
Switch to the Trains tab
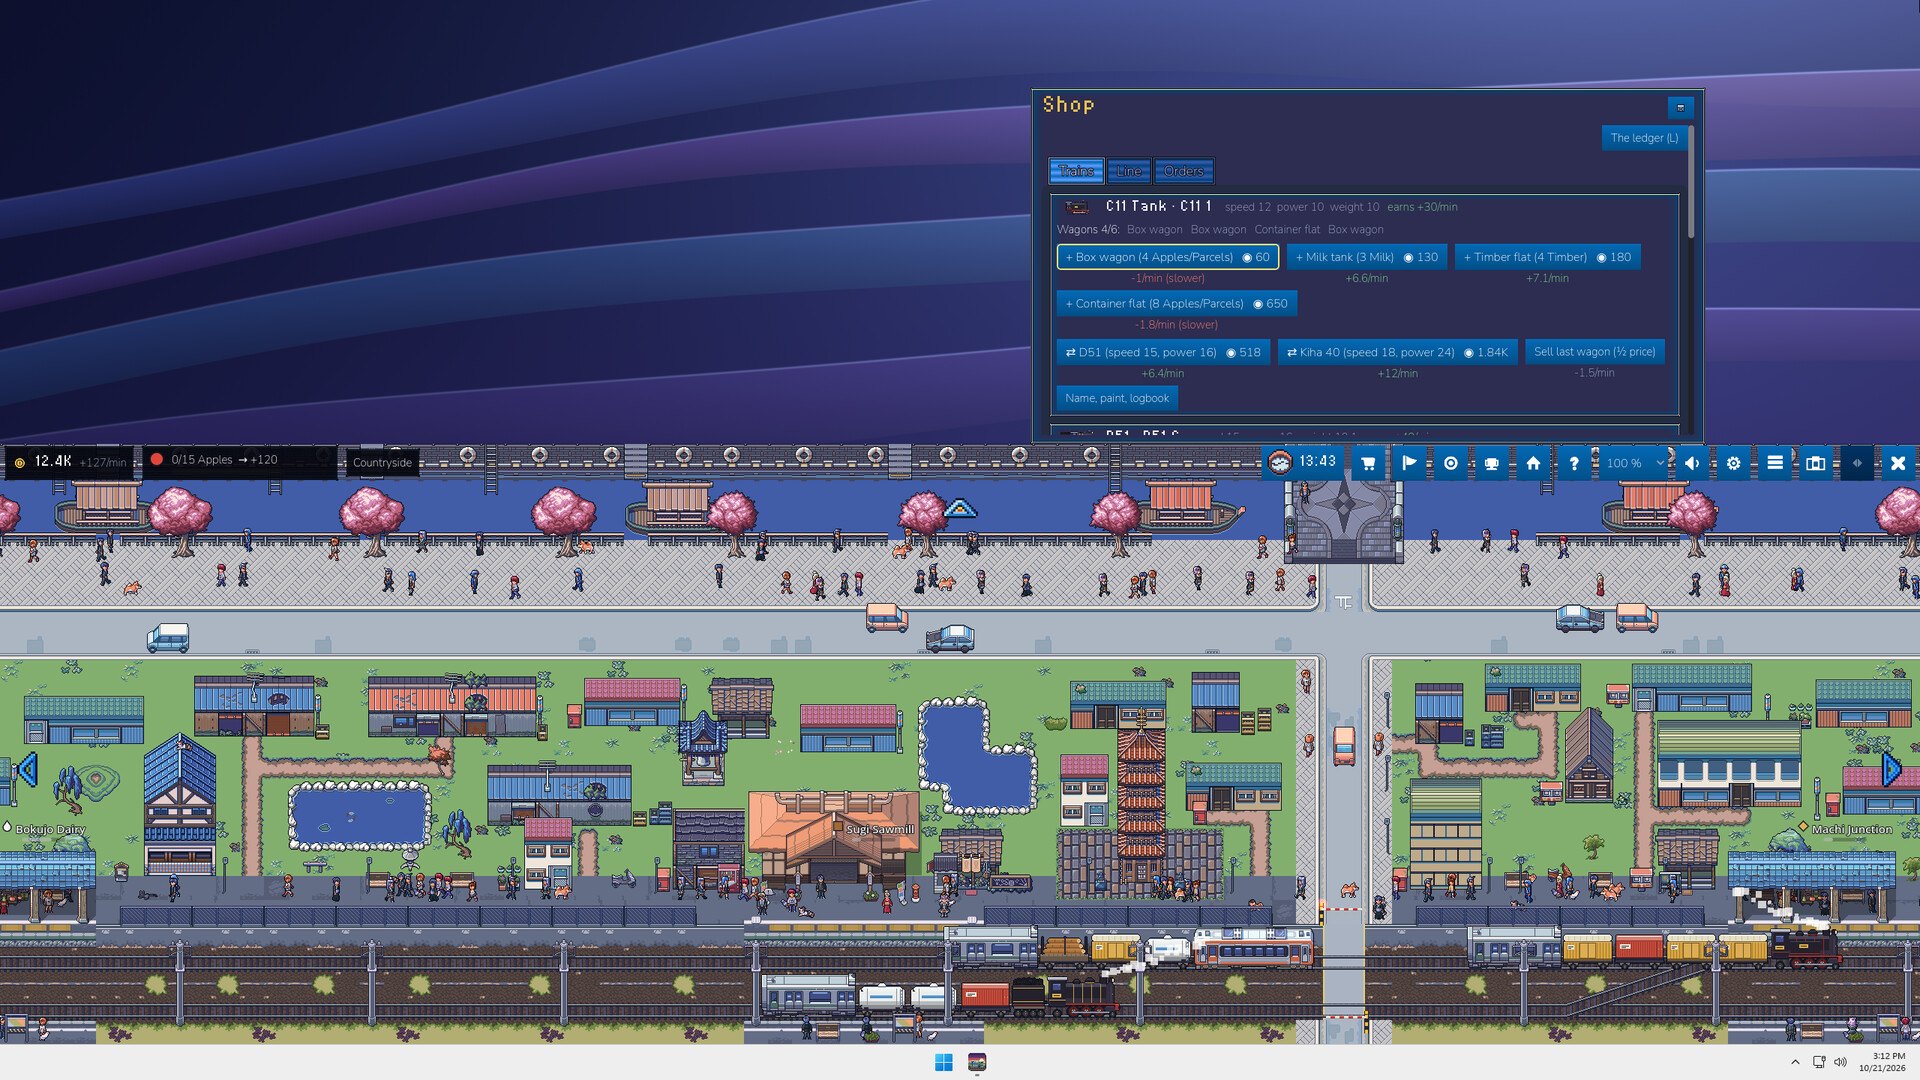1076,171
